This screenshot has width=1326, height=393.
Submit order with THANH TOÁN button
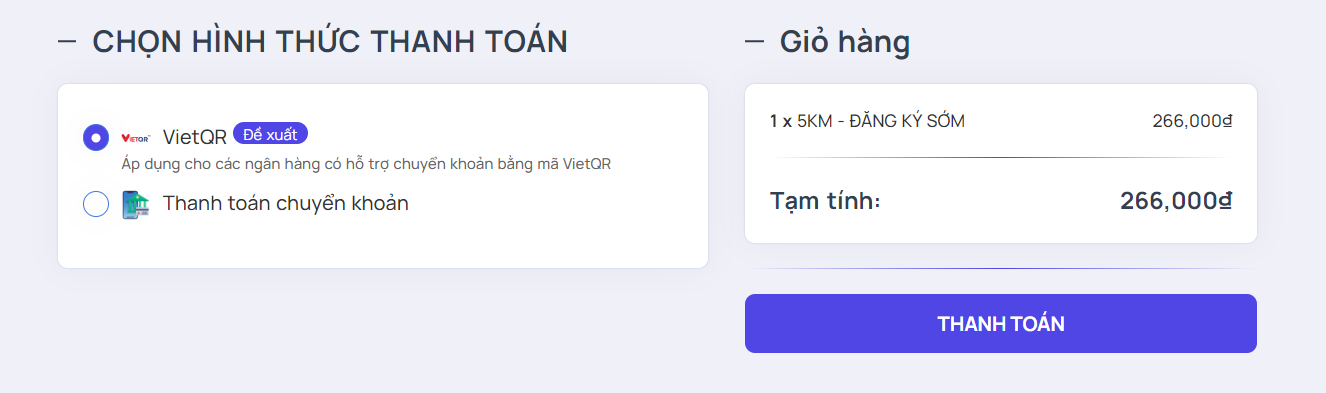coord(1000,323)
